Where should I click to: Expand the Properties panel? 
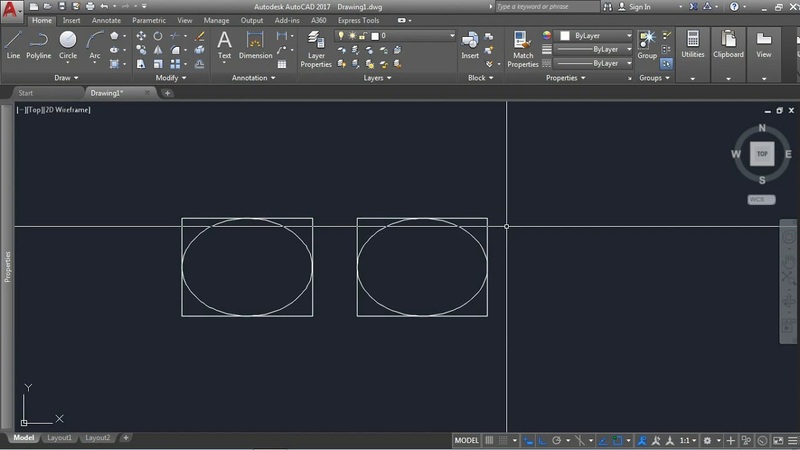pyautogui.click(x=565, y=78)
